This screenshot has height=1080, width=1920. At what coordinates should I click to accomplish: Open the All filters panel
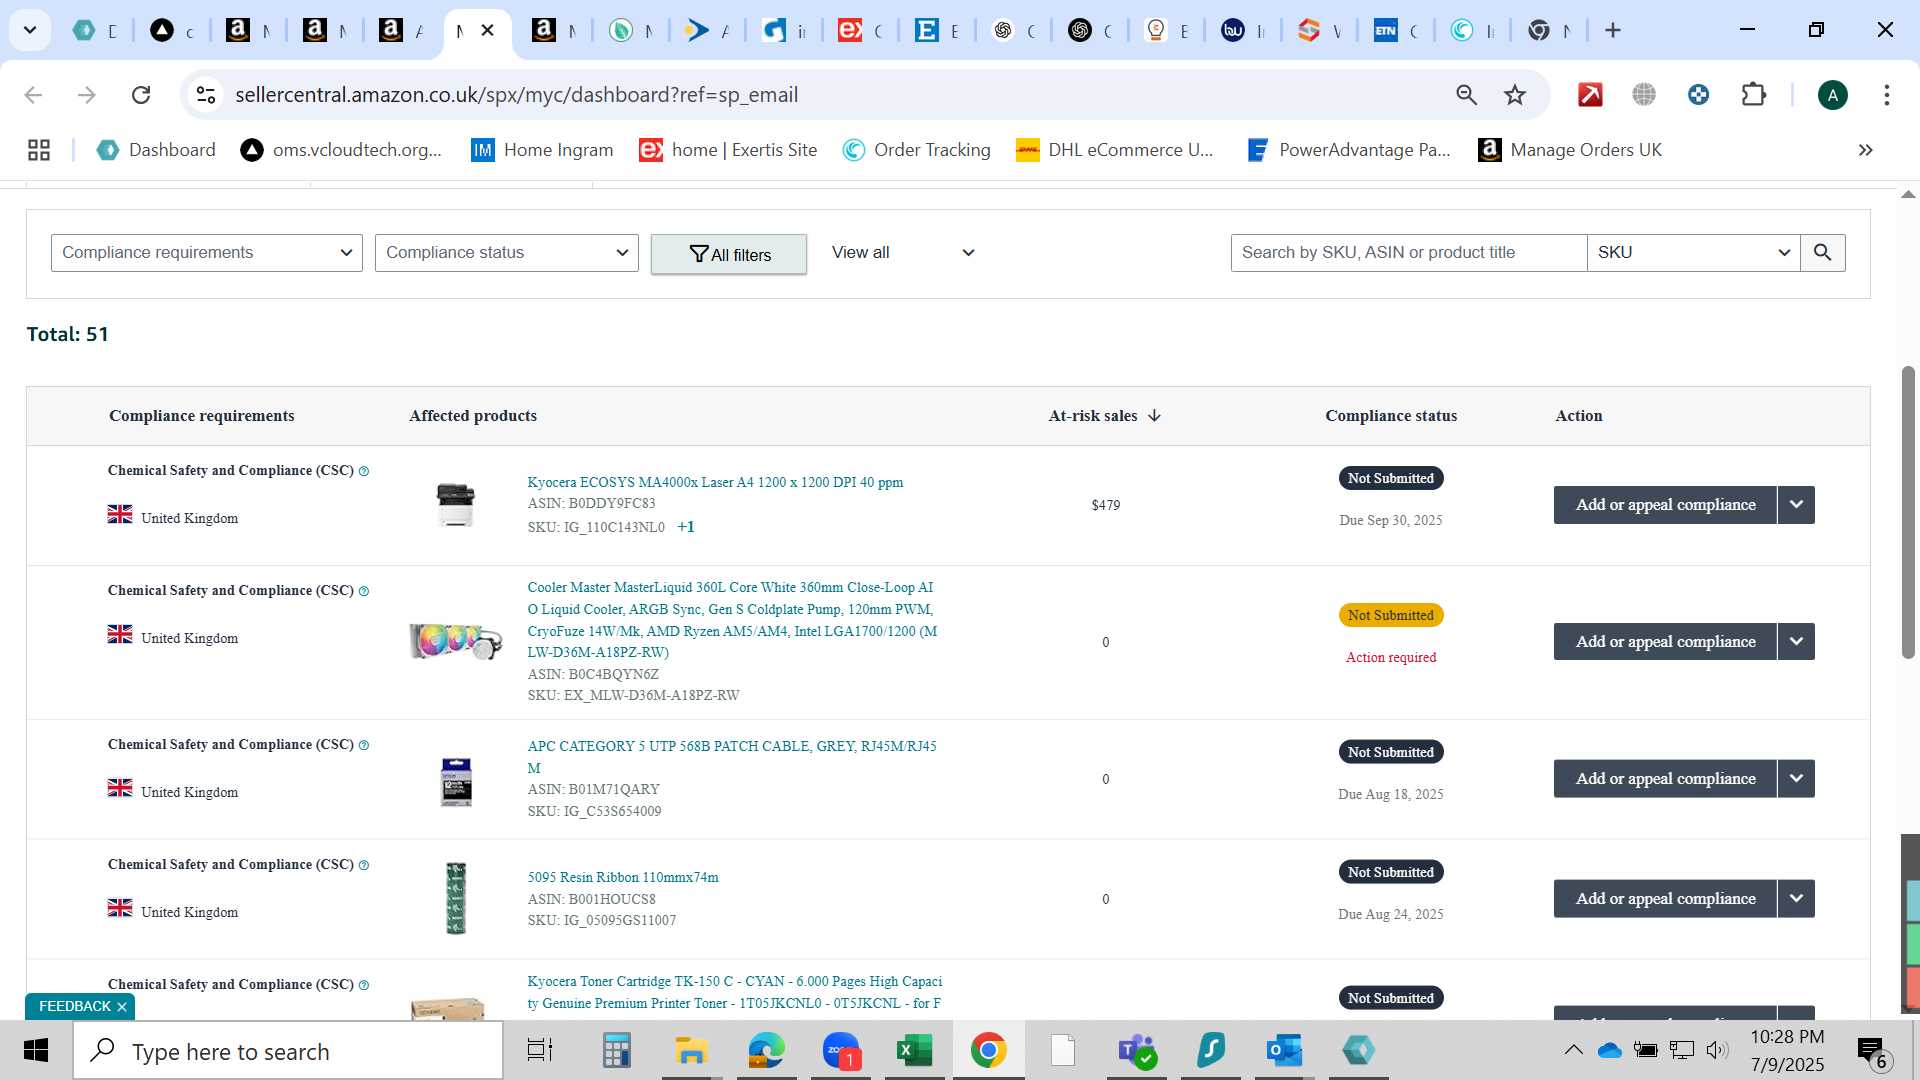coord(729,254)
